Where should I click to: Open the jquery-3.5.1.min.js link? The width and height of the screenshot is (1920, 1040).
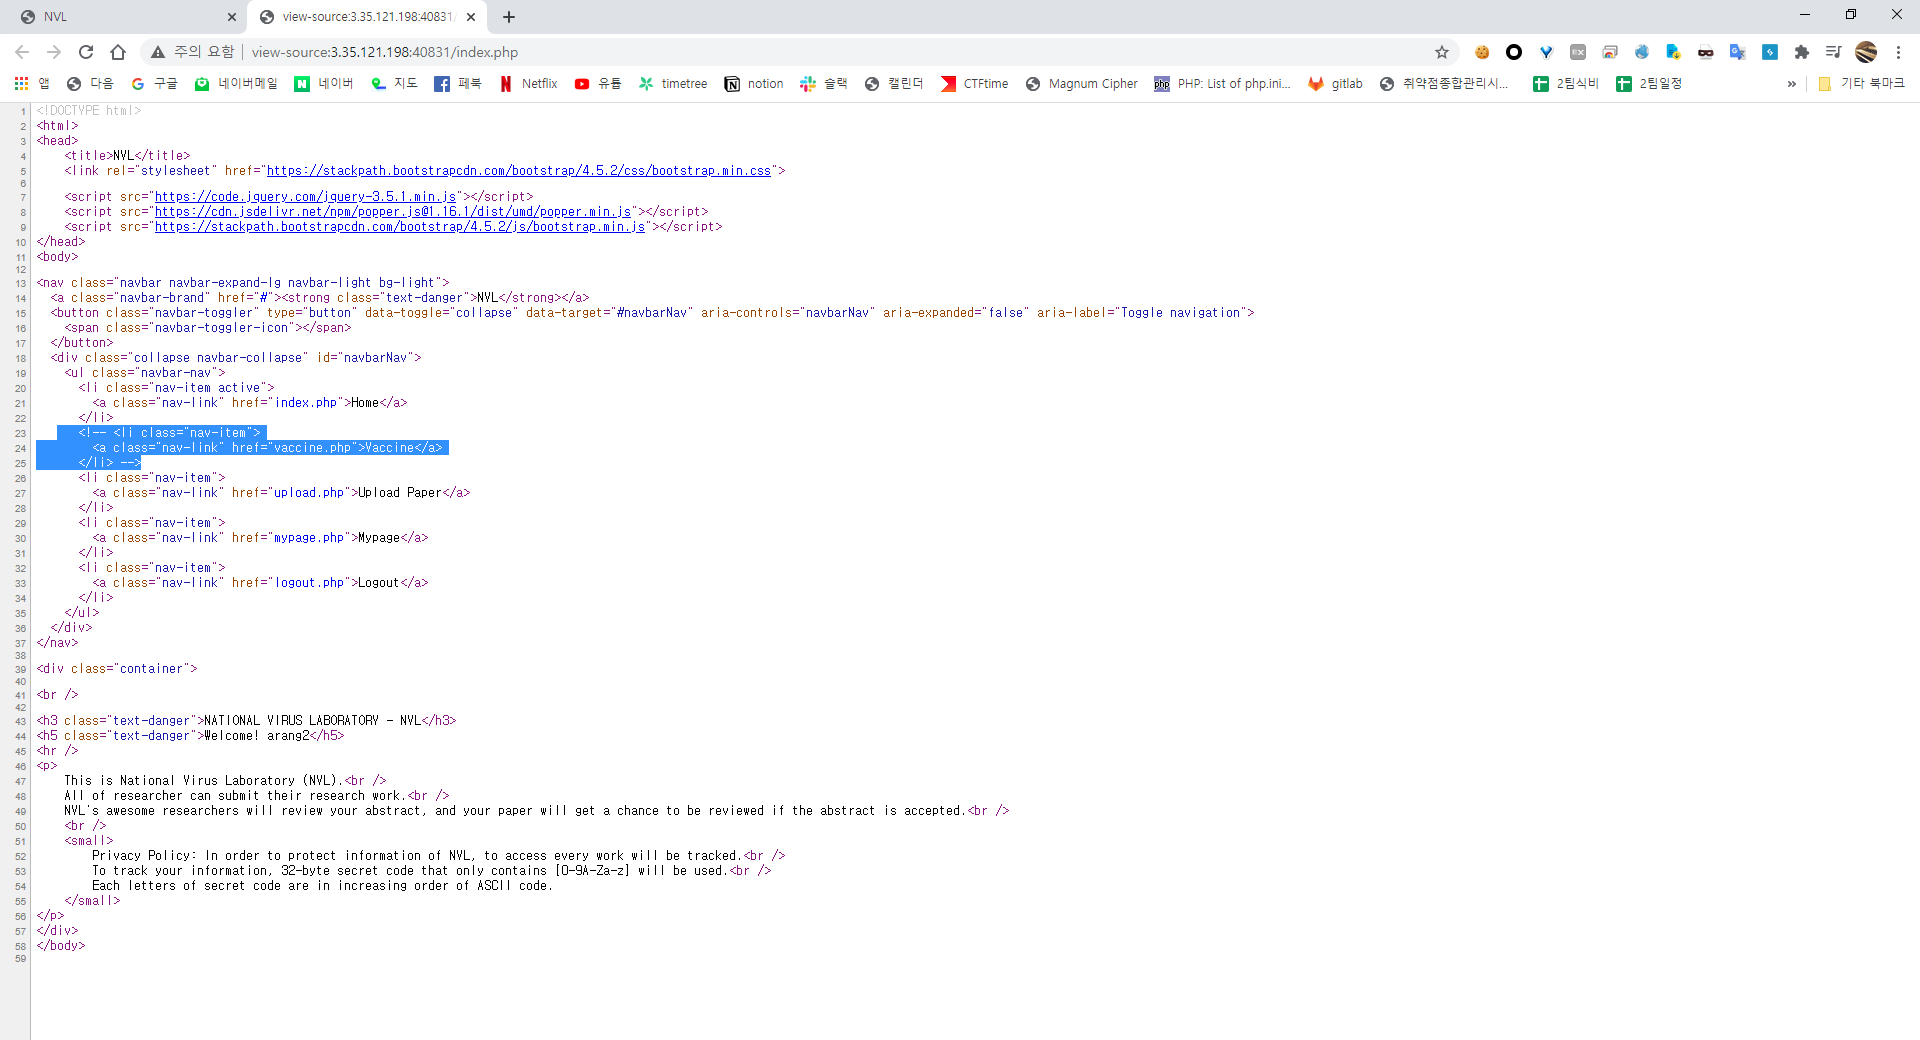pos(305,197)
